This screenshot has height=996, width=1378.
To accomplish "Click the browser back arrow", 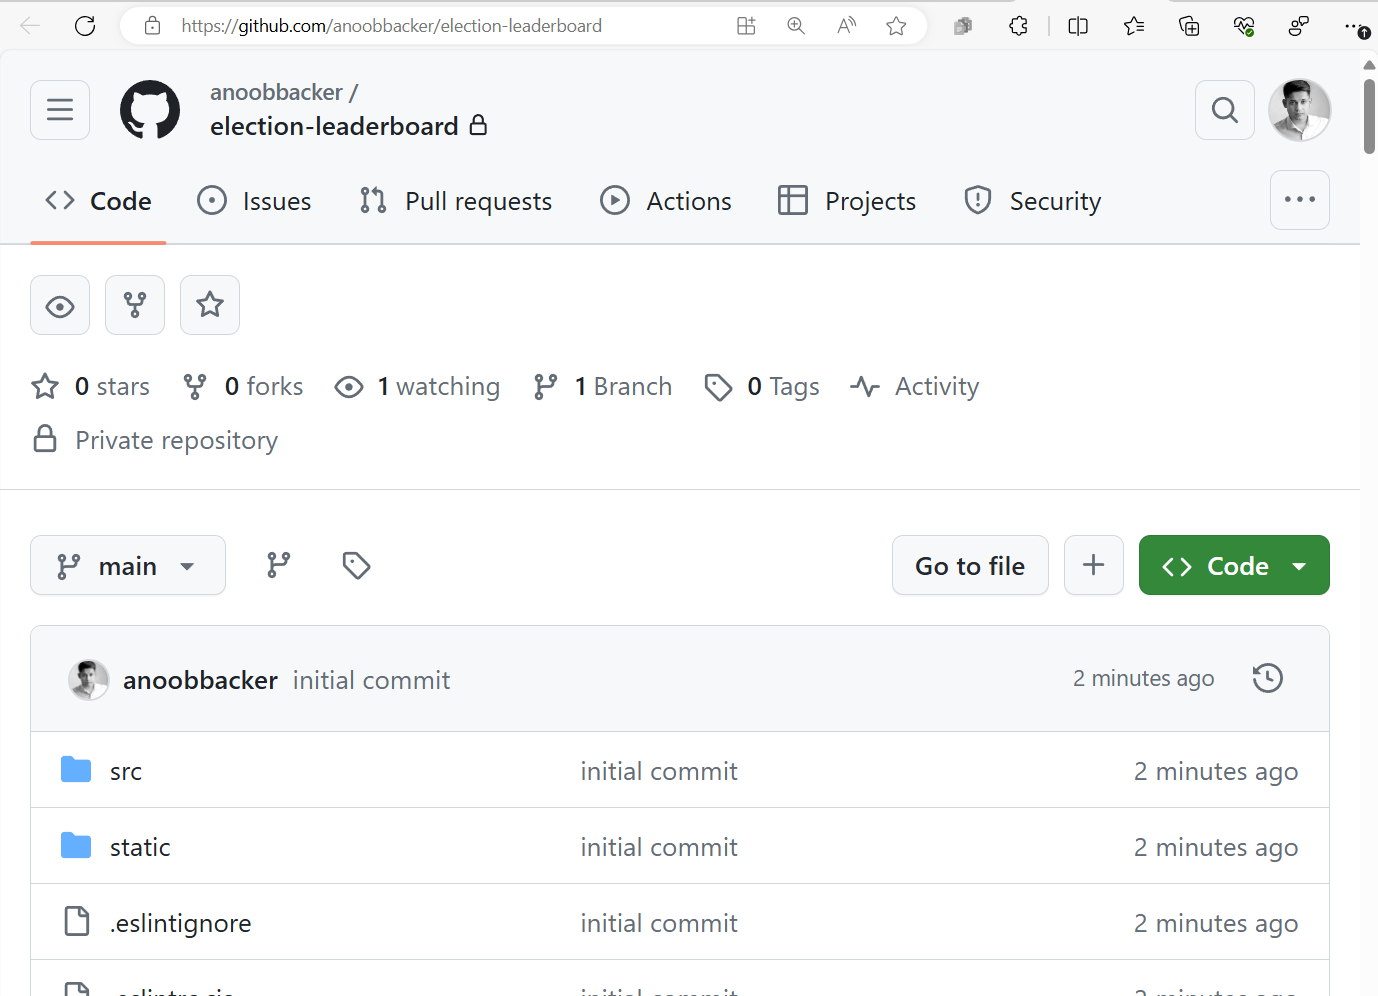I will 30,26.
